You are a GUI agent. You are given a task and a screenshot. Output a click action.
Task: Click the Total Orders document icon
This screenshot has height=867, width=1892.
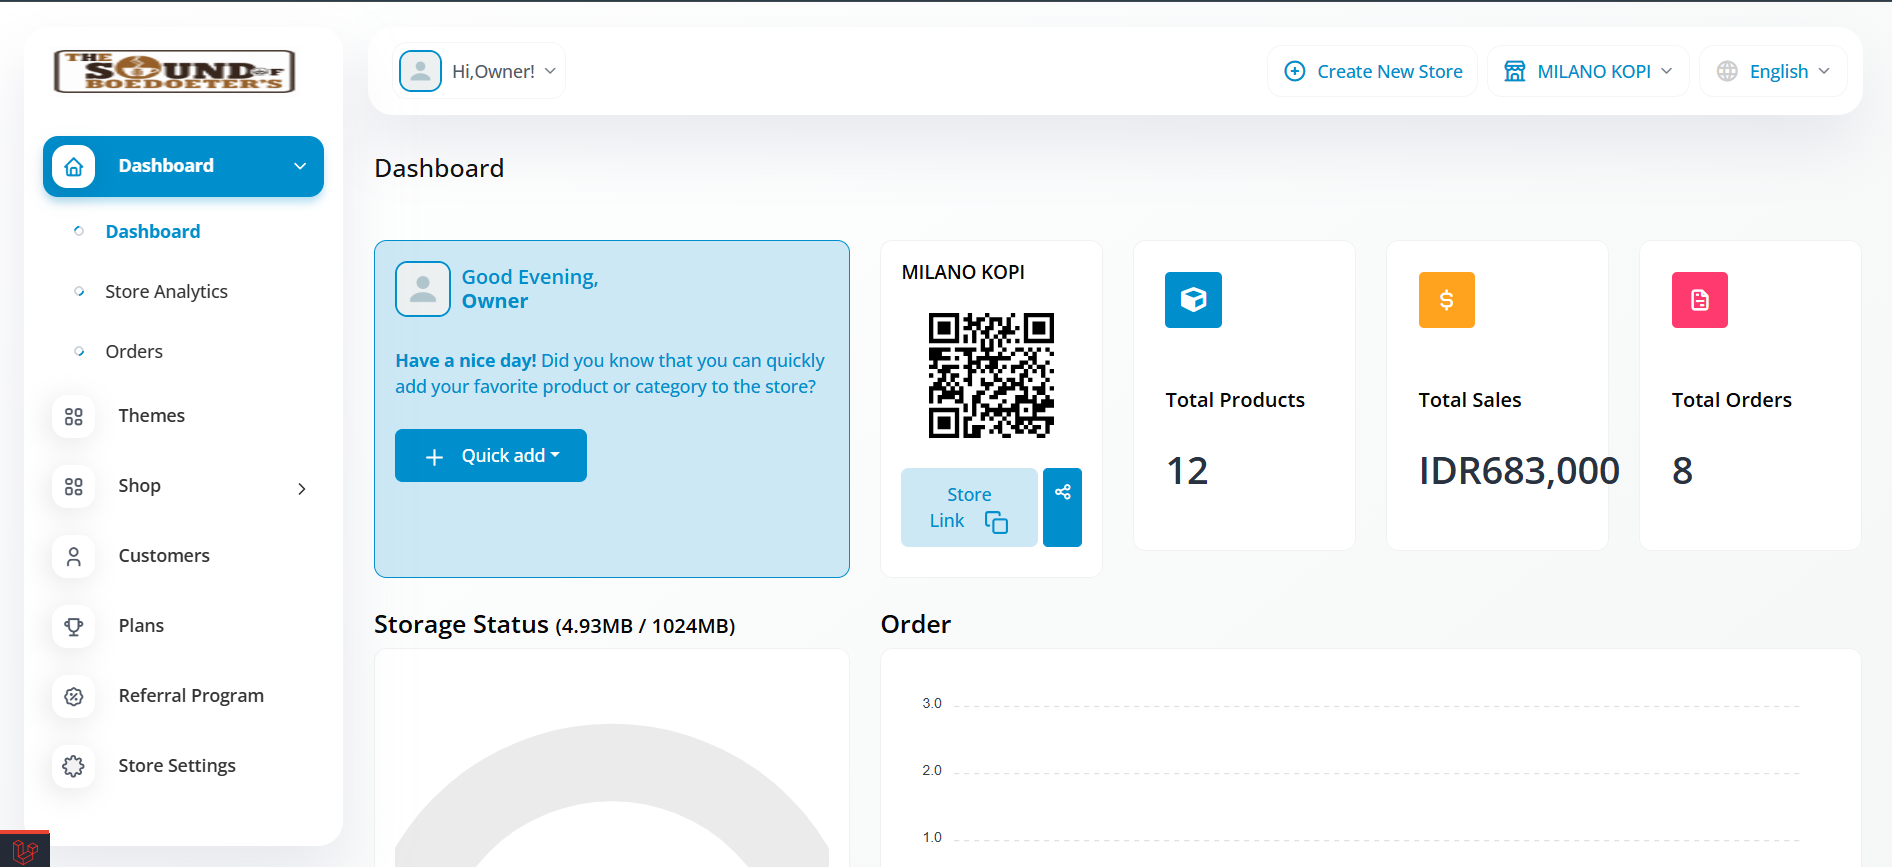1700,300
